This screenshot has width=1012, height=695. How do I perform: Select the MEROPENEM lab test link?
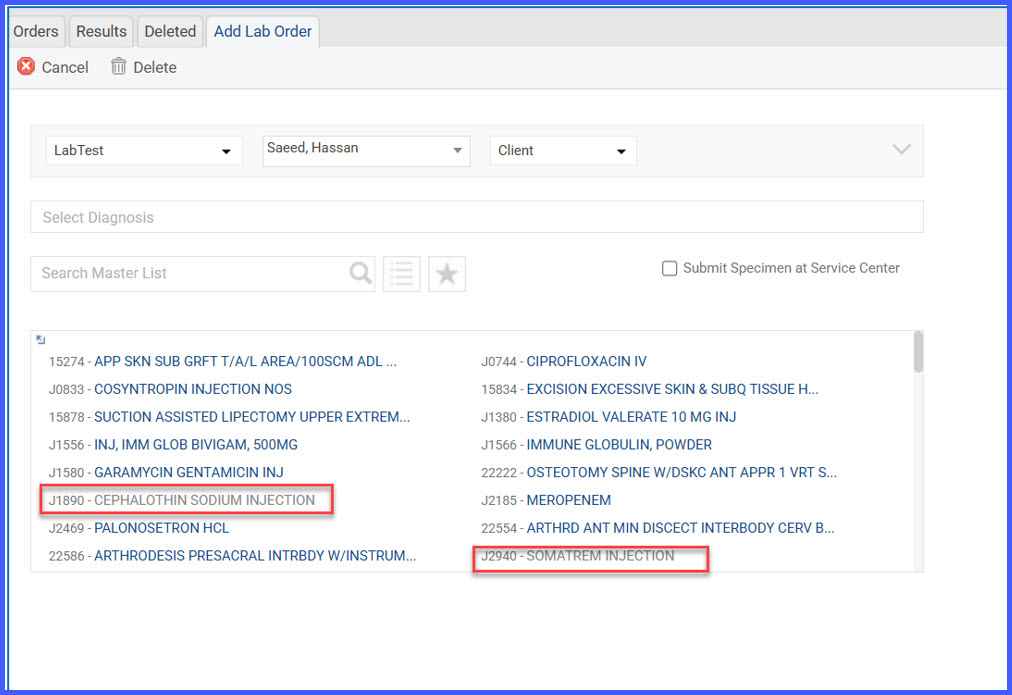coord(569,500)
